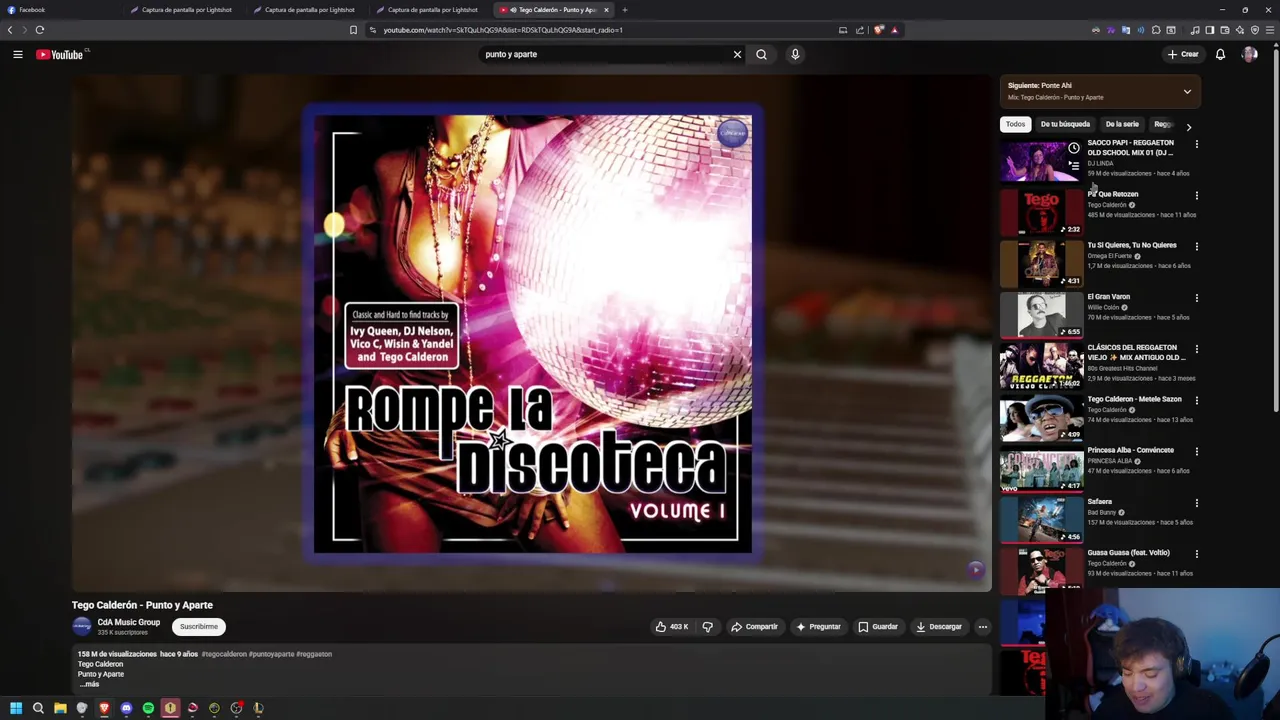Switch to first Captura de pantalla tab
The height and width of the screenshot is (720, 1280).
pos(186,10)
